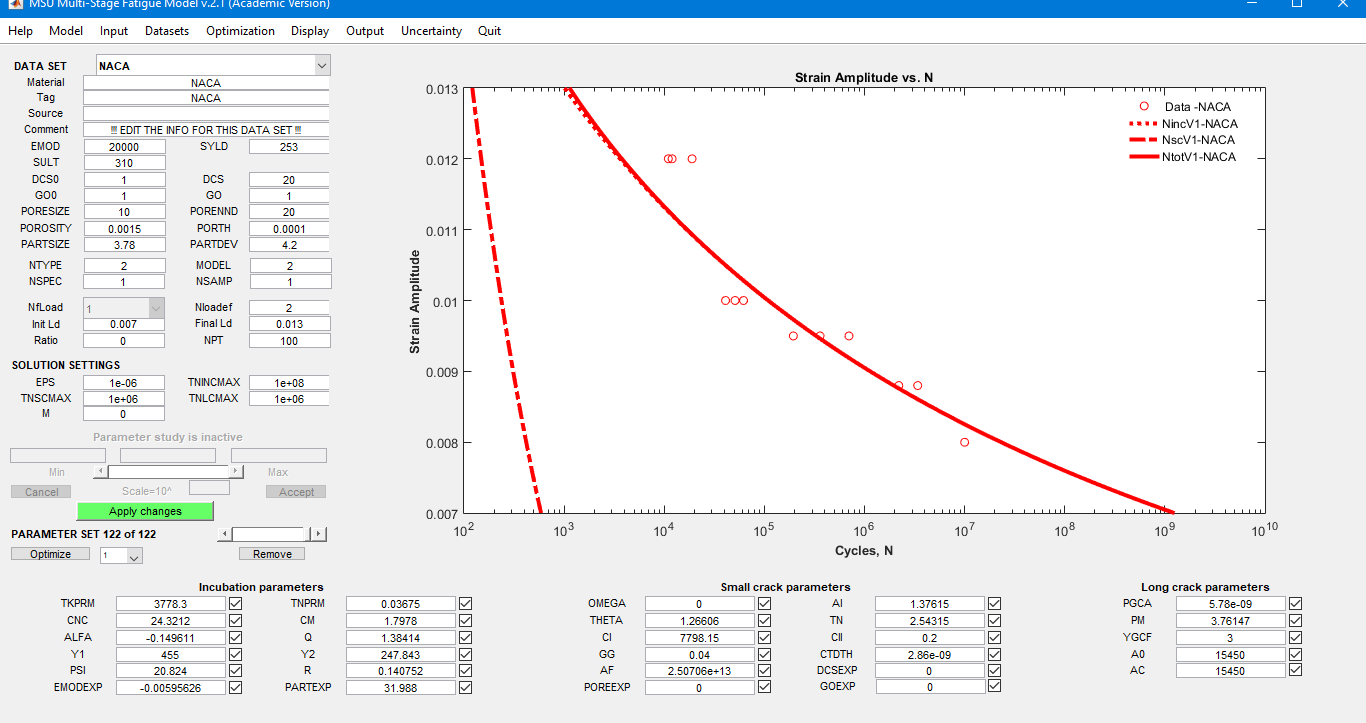1366x723 pixels.
Task: Expand the dropdown beside the Optimize button
Action: coord(135,556)
